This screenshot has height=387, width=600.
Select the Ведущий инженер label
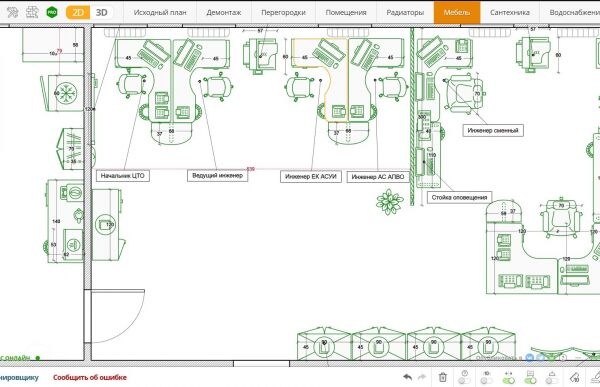click(217, 175)
